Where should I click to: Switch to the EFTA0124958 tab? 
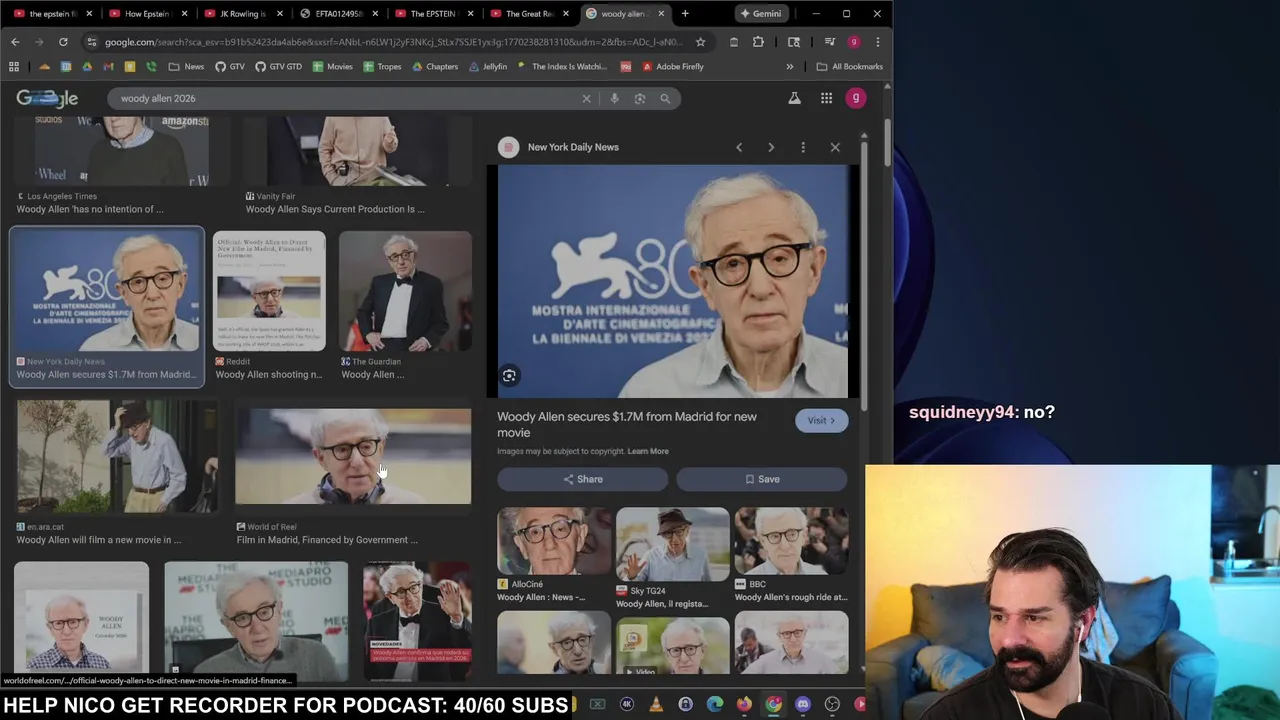pyautogui.click(x=336, y=13)
